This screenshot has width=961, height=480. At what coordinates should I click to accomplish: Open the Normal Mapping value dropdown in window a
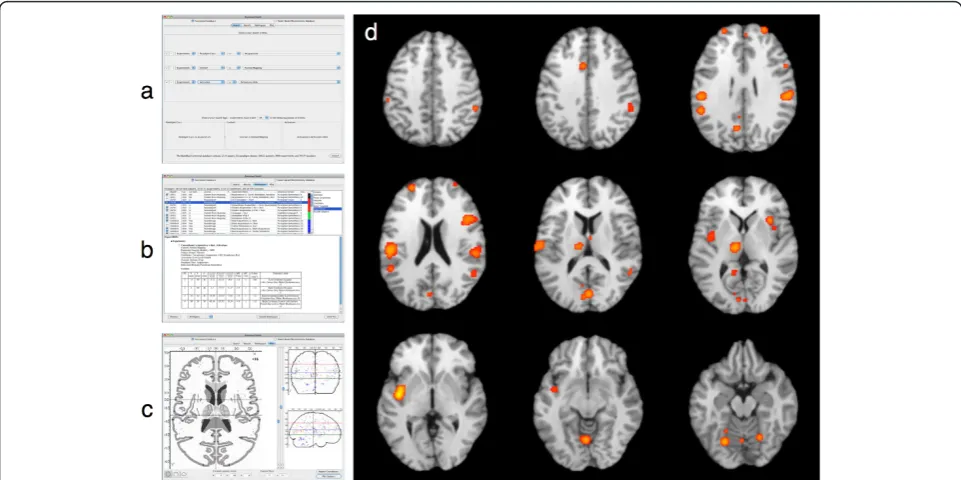pyautogui.click(x=292, y=67)
